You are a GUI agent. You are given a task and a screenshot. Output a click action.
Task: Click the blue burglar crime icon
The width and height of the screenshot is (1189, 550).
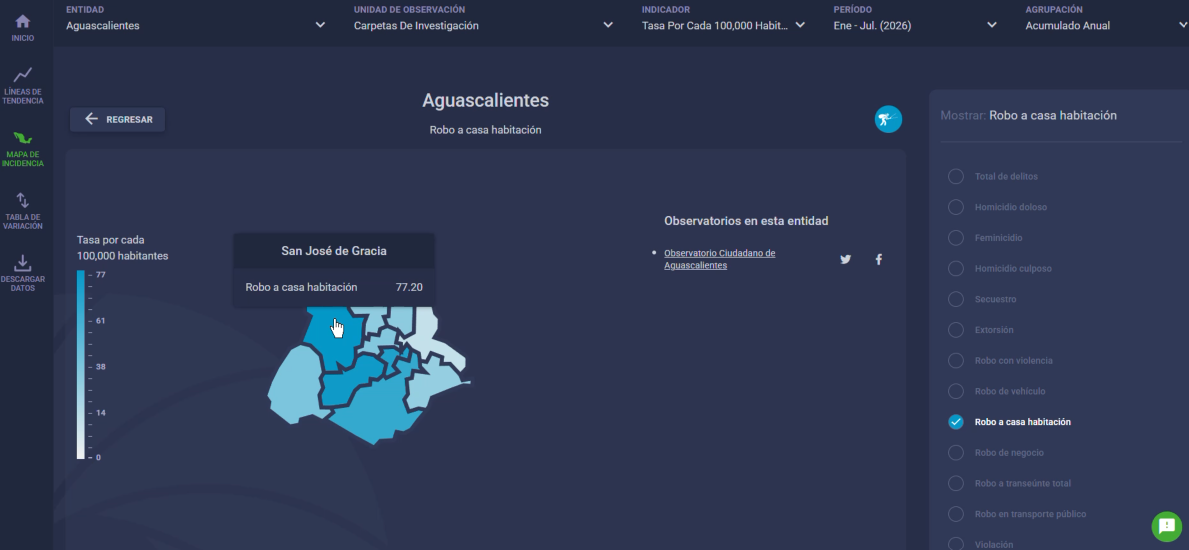(x=888, y=119)
